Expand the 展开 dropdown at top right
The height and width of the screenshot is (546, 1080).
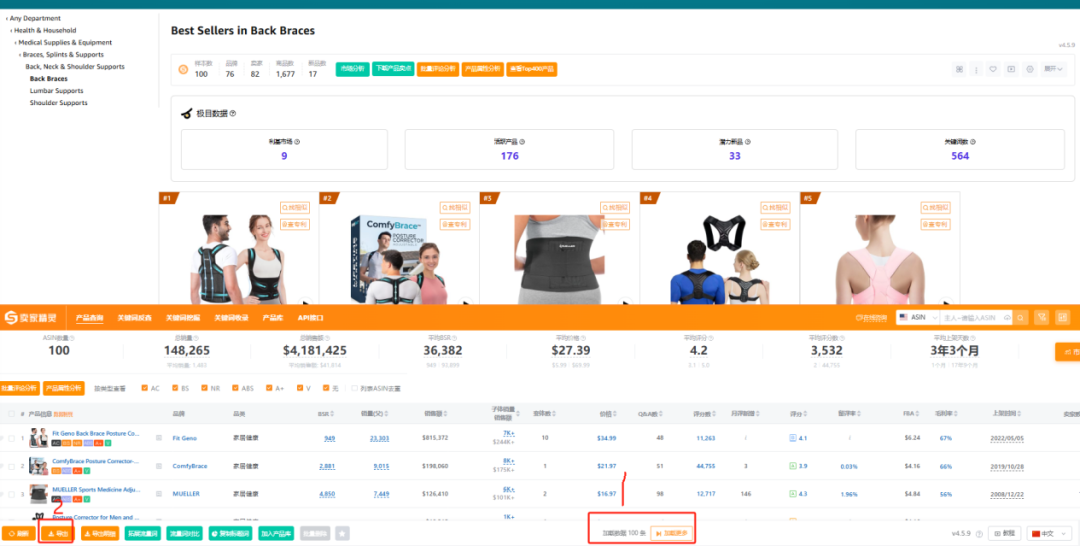tap(1053, 69)
